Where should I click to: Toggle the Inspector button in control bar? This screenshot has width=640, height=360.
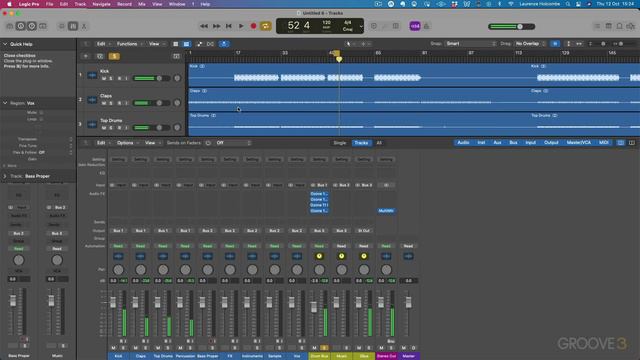[x=20, y=26]
